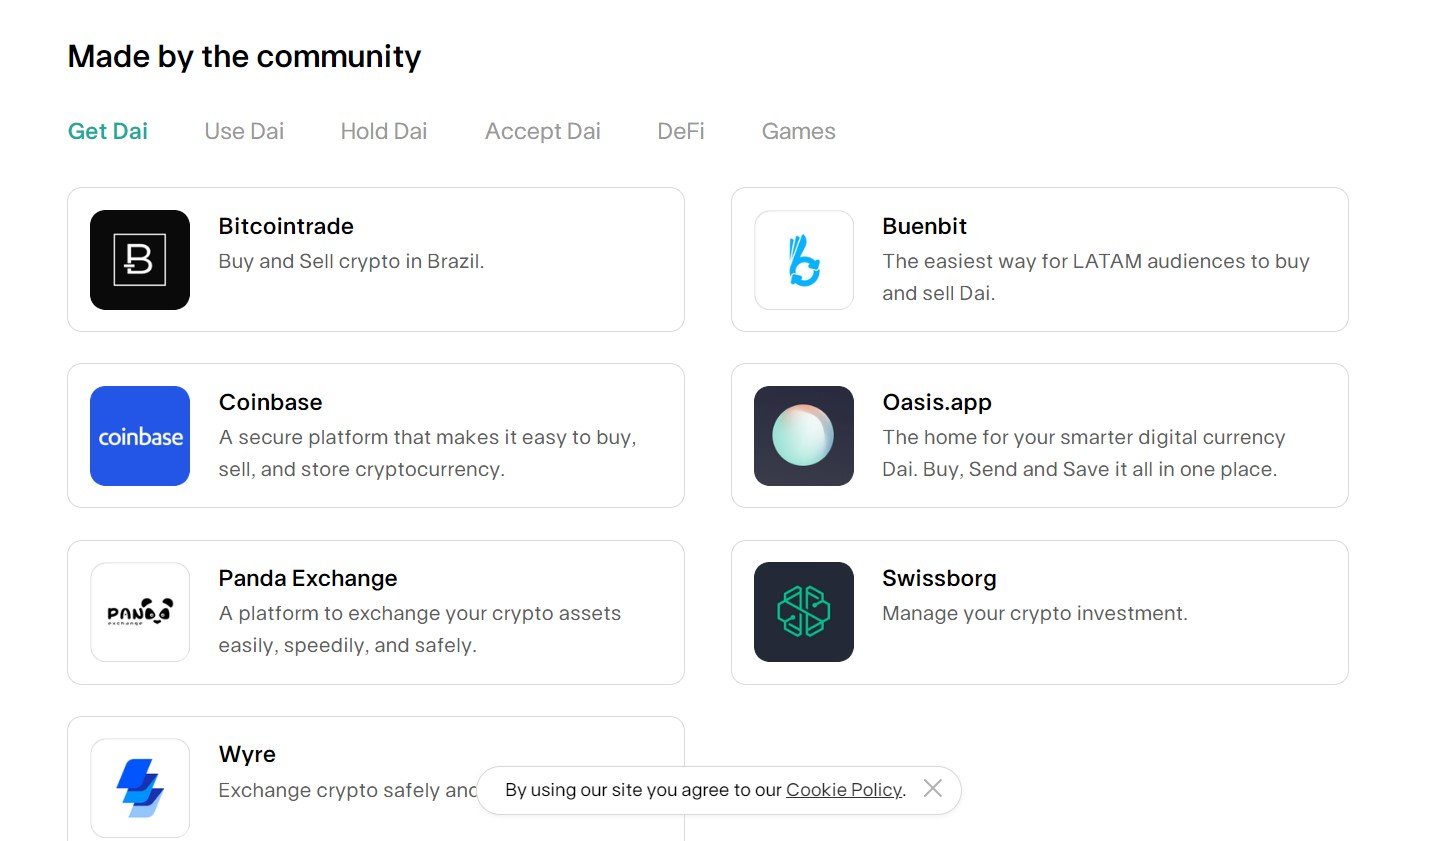This screenshot has height=841, width=1445.
Task: Open the Accept Dai tab
Action: click(x=543, y=131)
